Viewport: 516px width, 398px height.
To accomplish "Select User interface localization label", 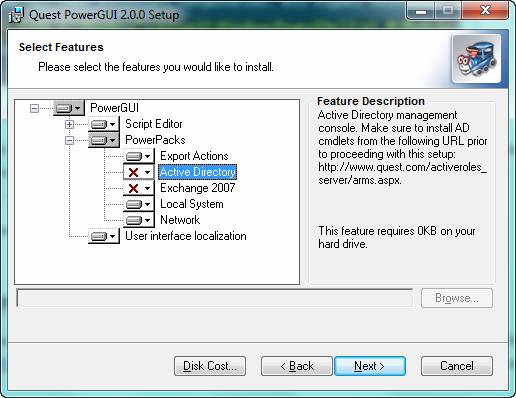I will 186,236.
